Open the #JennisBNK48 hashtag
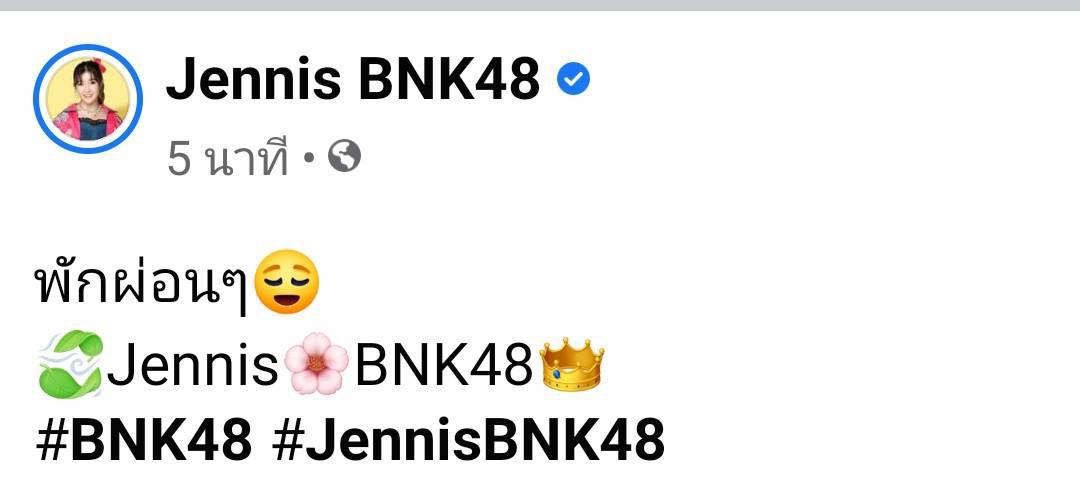Screen dimensions: 1080x487 (468, 439)
